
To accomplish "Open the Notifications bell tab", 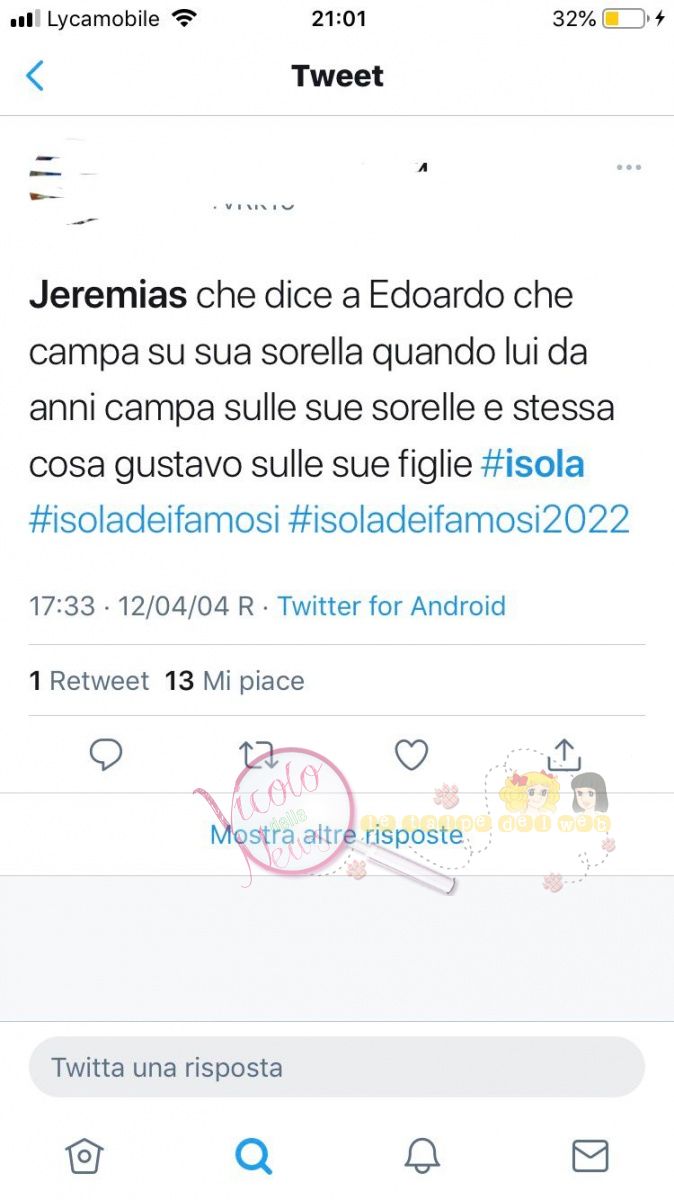I will pyautogui.click(x=422, y=1155).
